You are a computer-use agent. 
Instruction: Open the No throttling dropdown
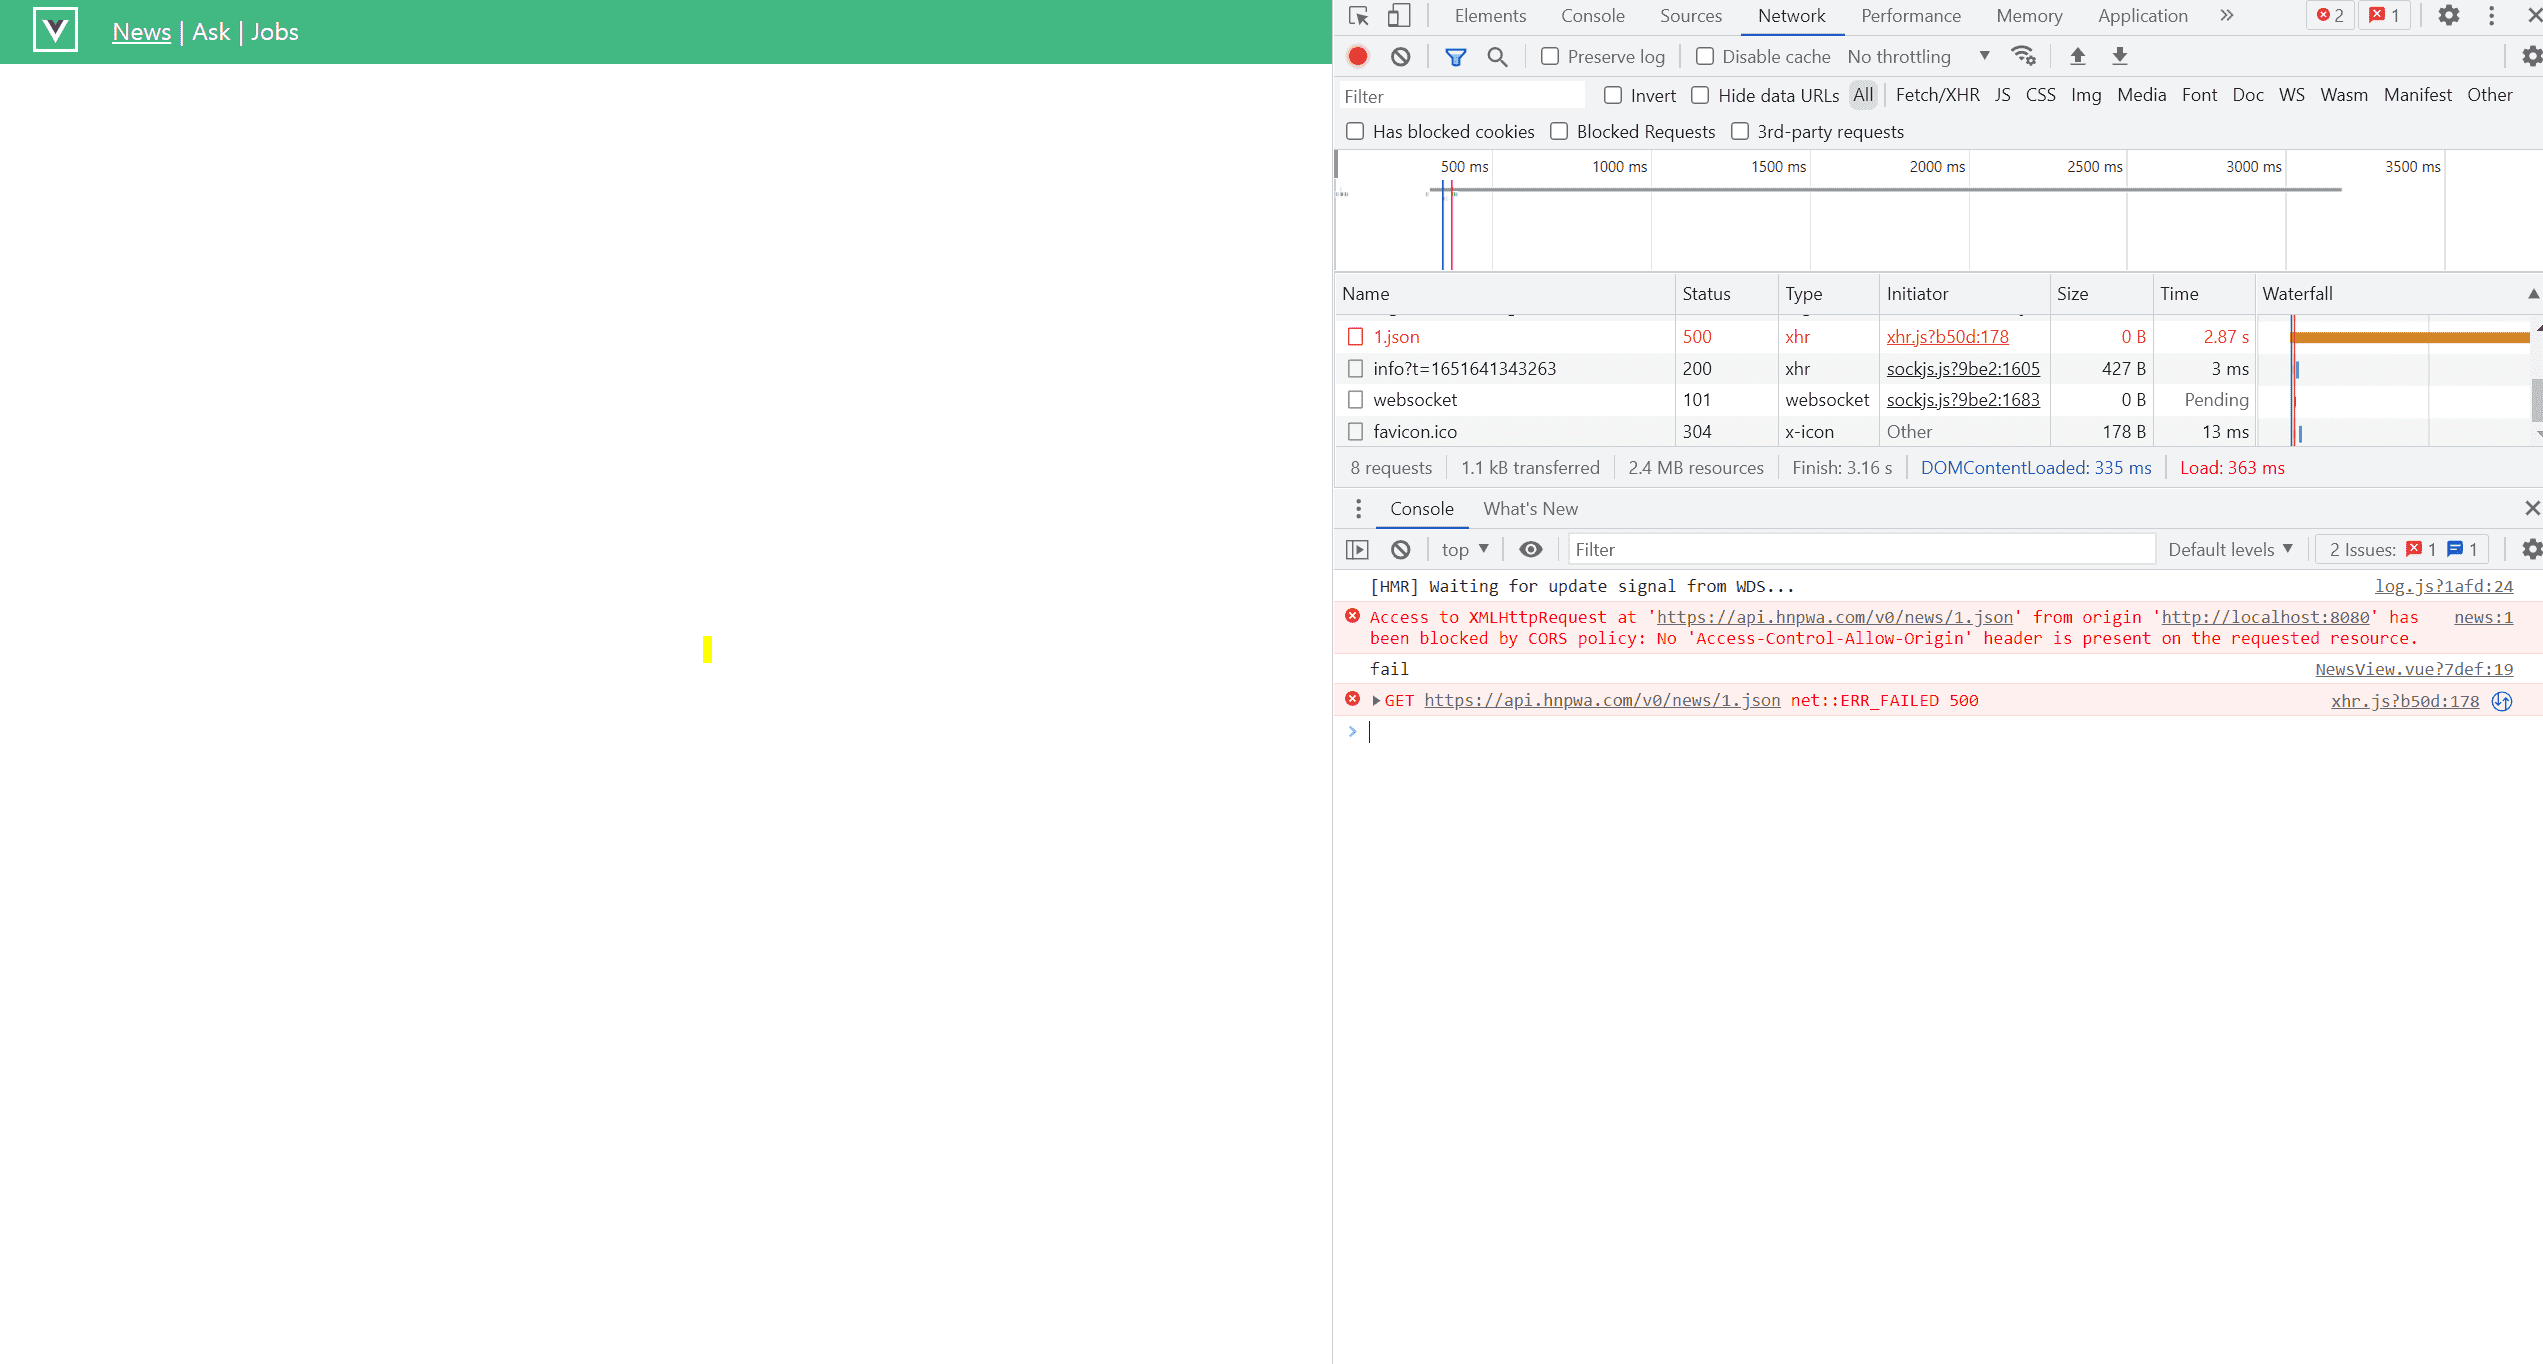(x=1917, y=57)
